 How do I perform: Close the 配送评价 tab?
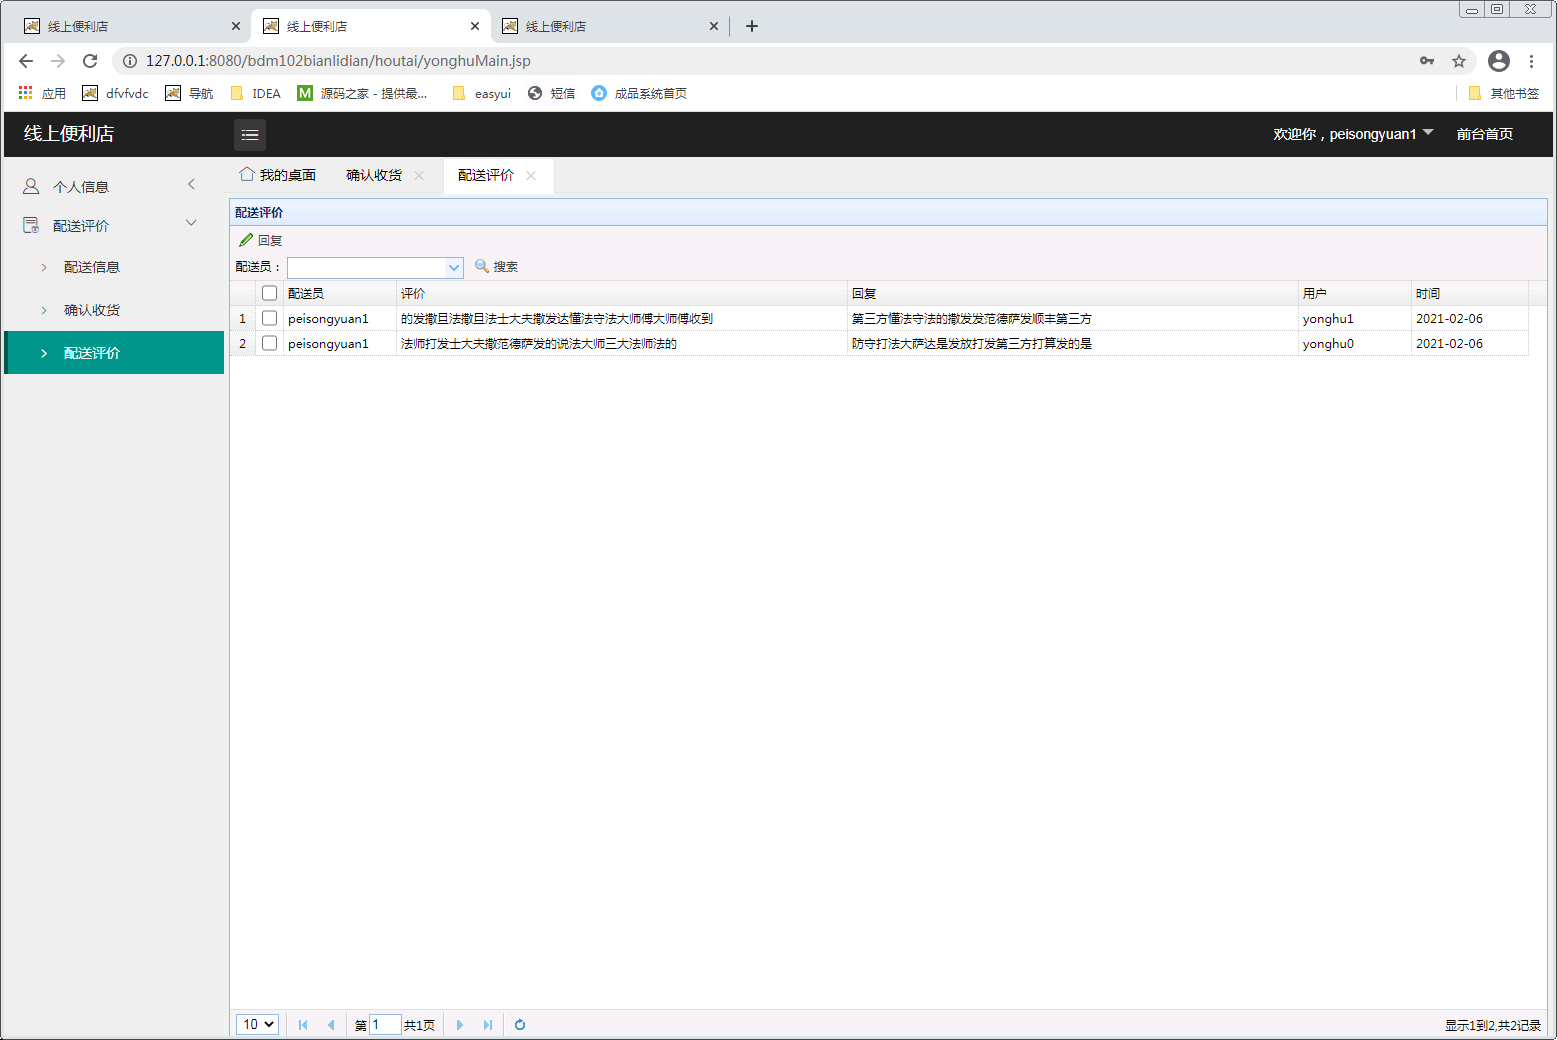[531, 175]
